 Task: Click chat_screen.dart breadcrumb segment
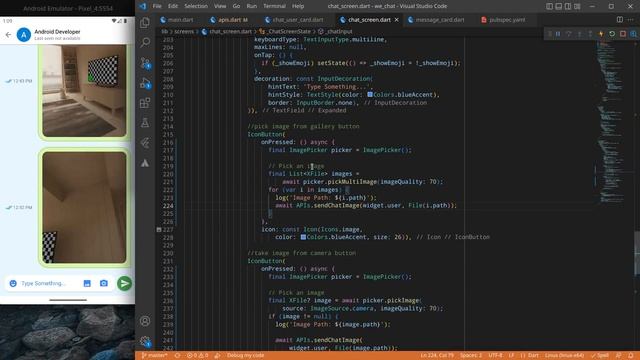[x=230, y=31]
